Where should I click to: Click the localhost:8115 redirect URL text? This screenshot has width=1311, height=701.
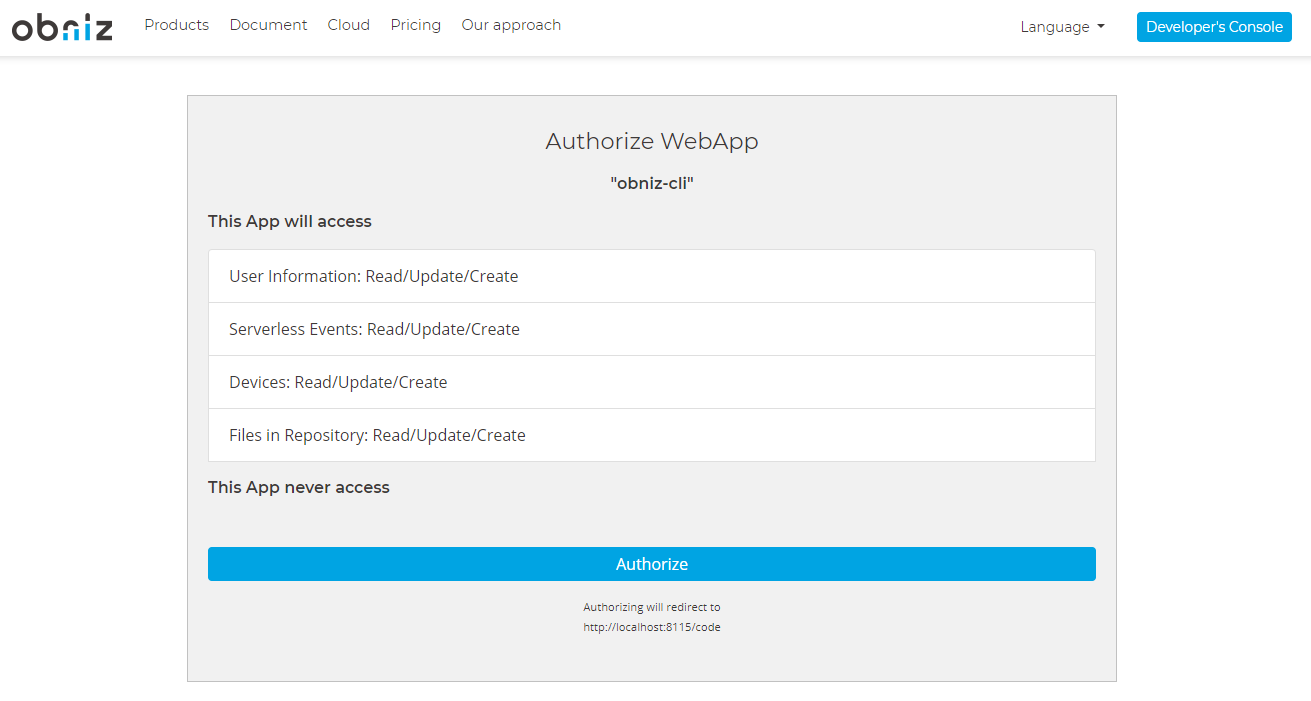coord(652,628)
